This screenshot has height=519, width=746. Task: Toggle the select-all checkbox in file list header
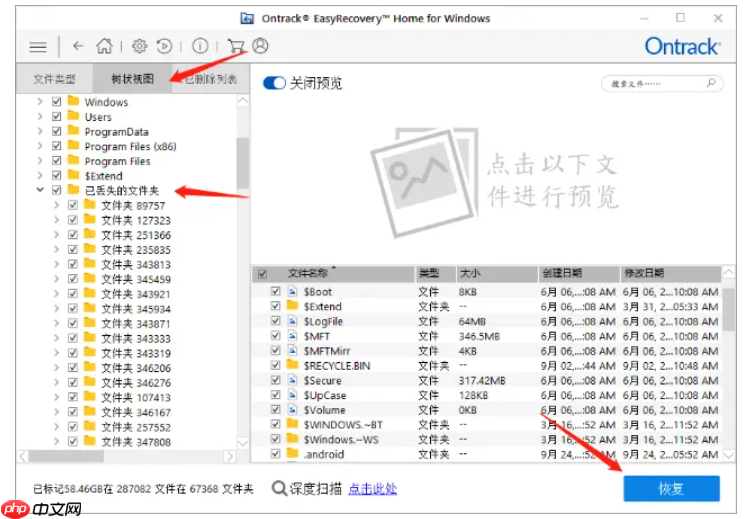point(262,274)
